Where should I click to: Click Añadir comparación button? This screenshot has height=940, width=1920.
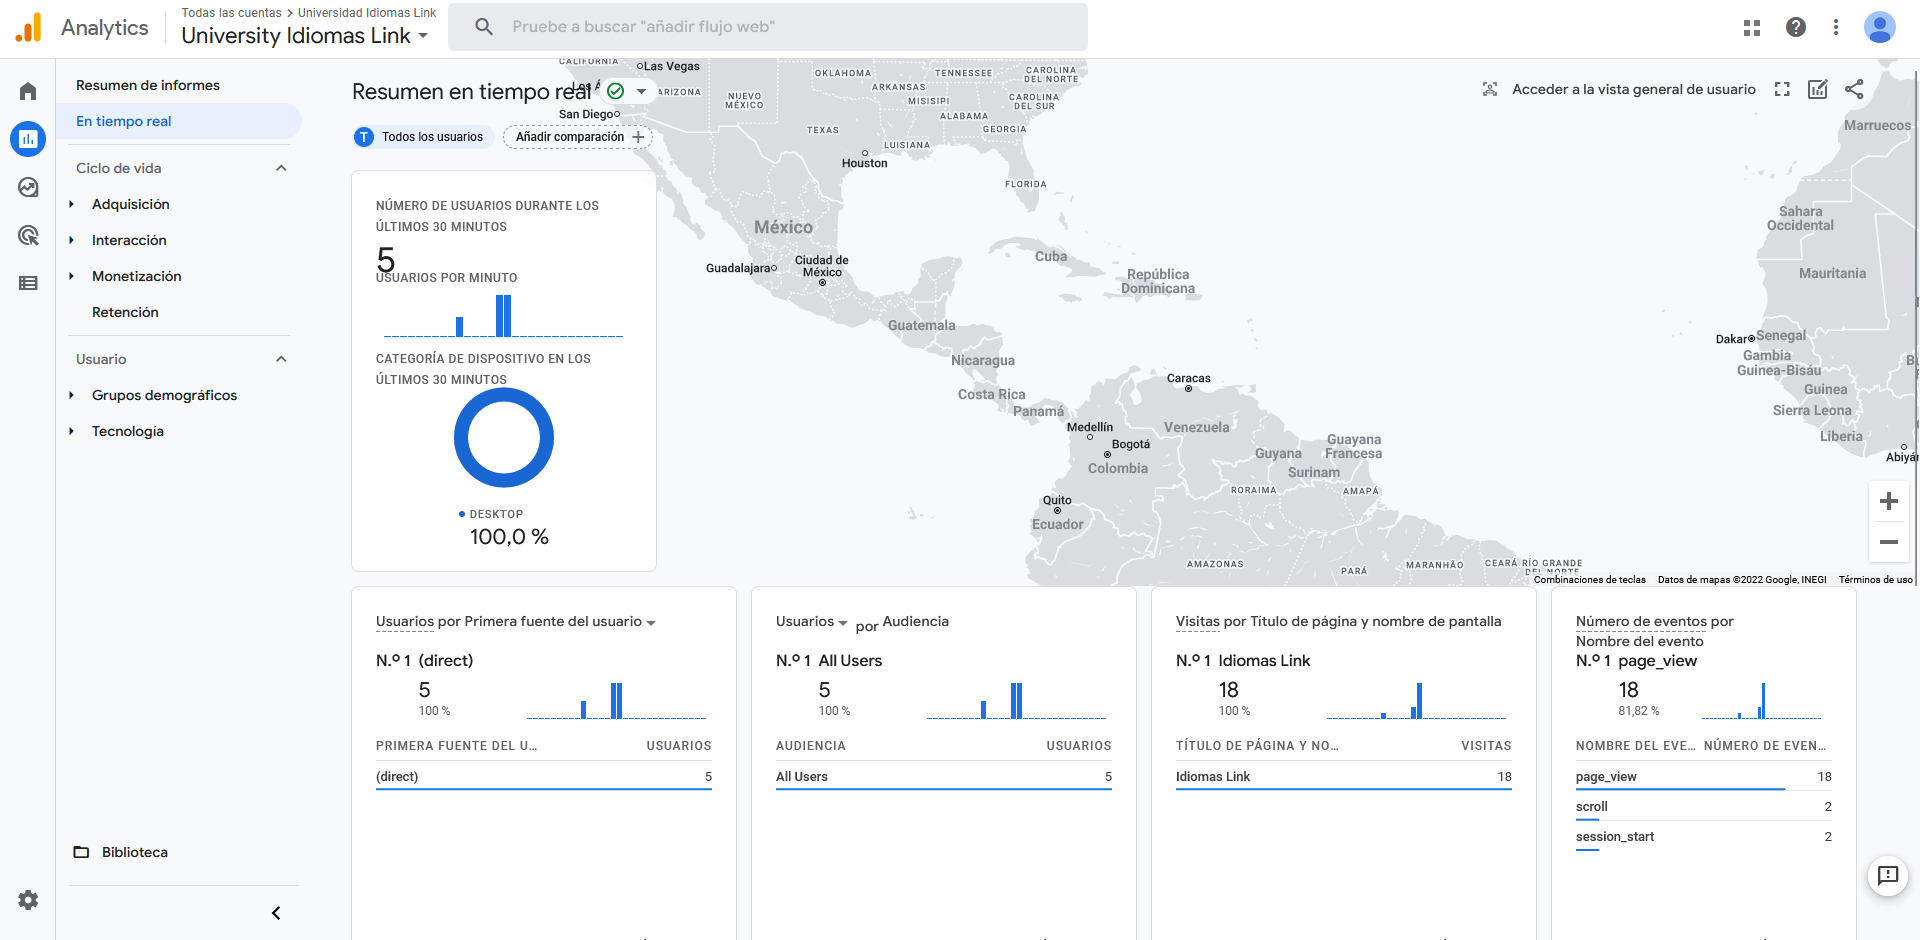pos(578,137)
